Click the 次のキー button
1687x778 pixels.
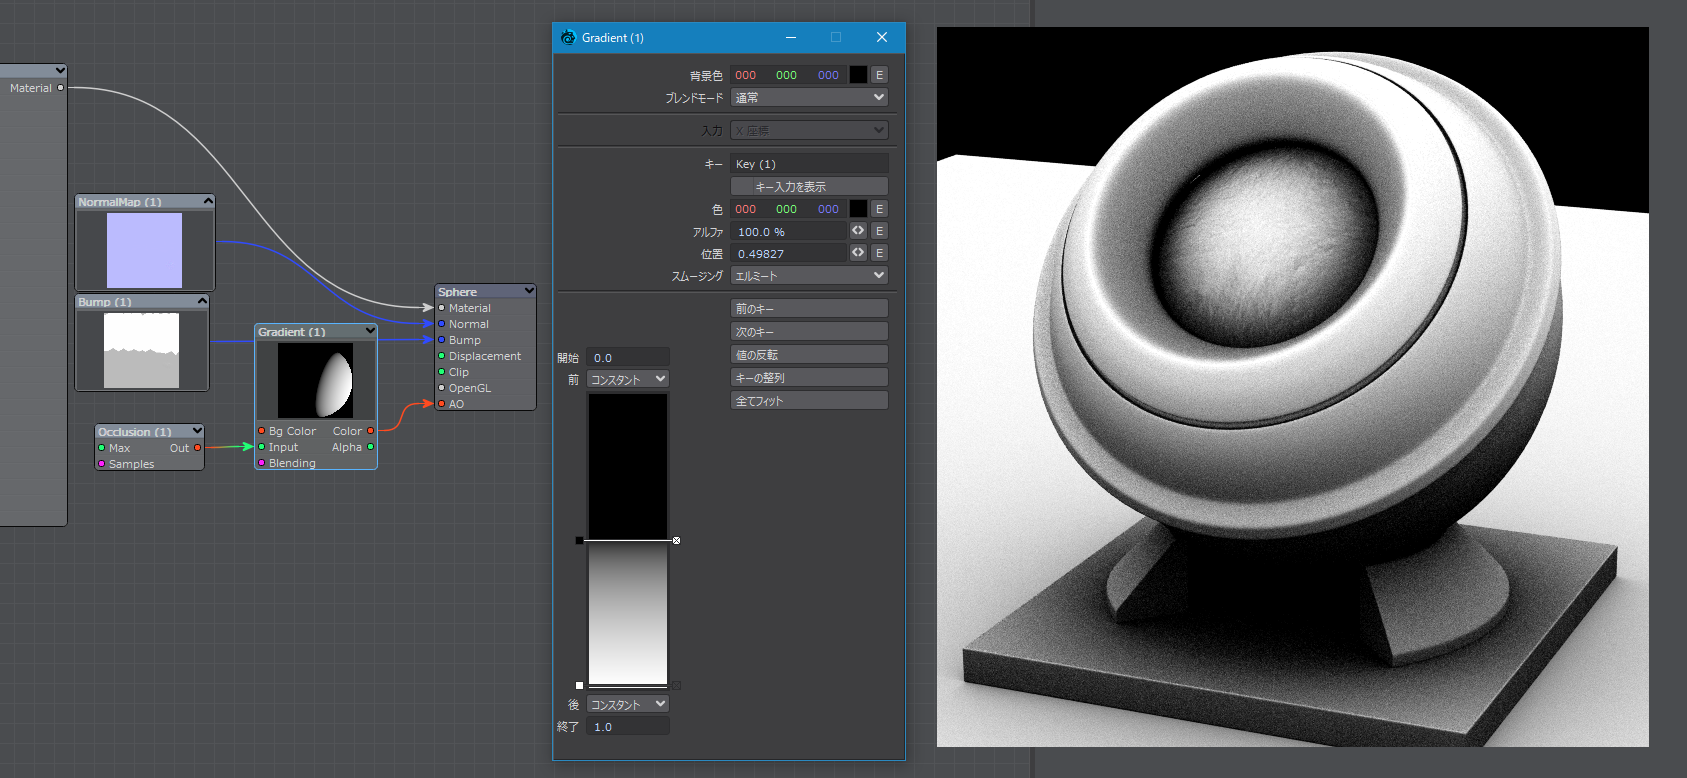(x=809, y=331)
